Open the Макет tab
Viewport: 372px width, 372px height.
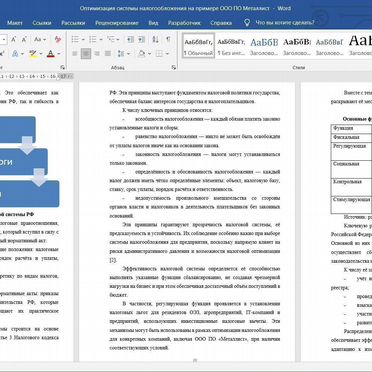coord(15,23)
